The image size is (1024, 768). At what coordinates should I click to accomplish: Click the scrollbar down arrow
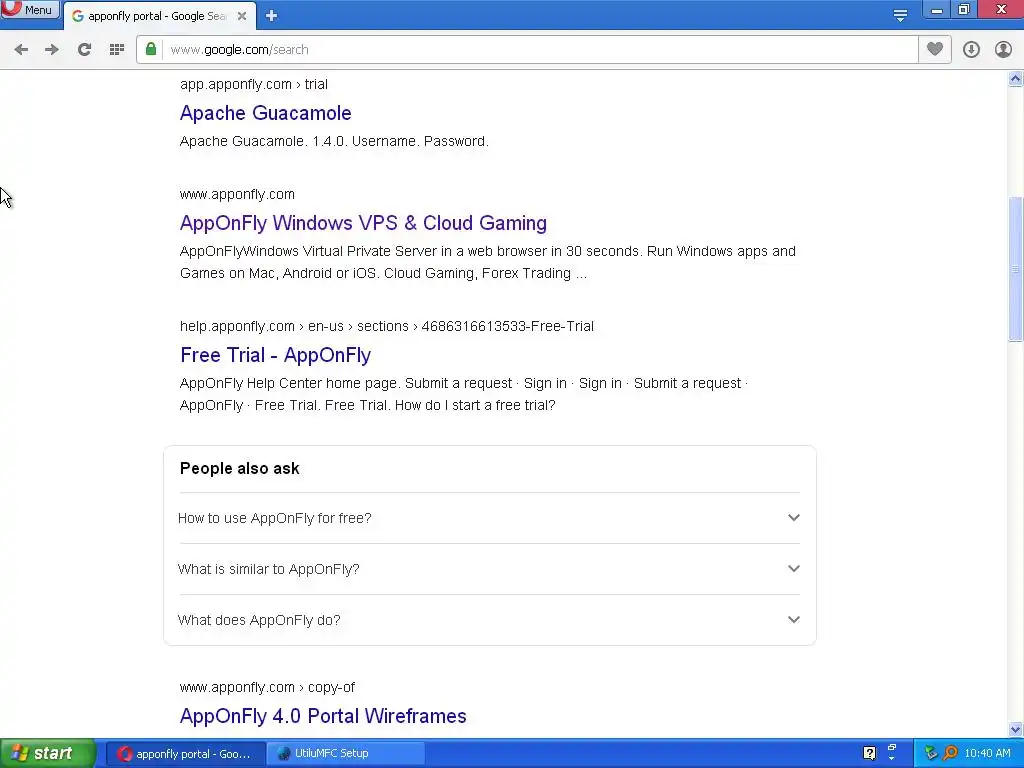[1016, 729]
